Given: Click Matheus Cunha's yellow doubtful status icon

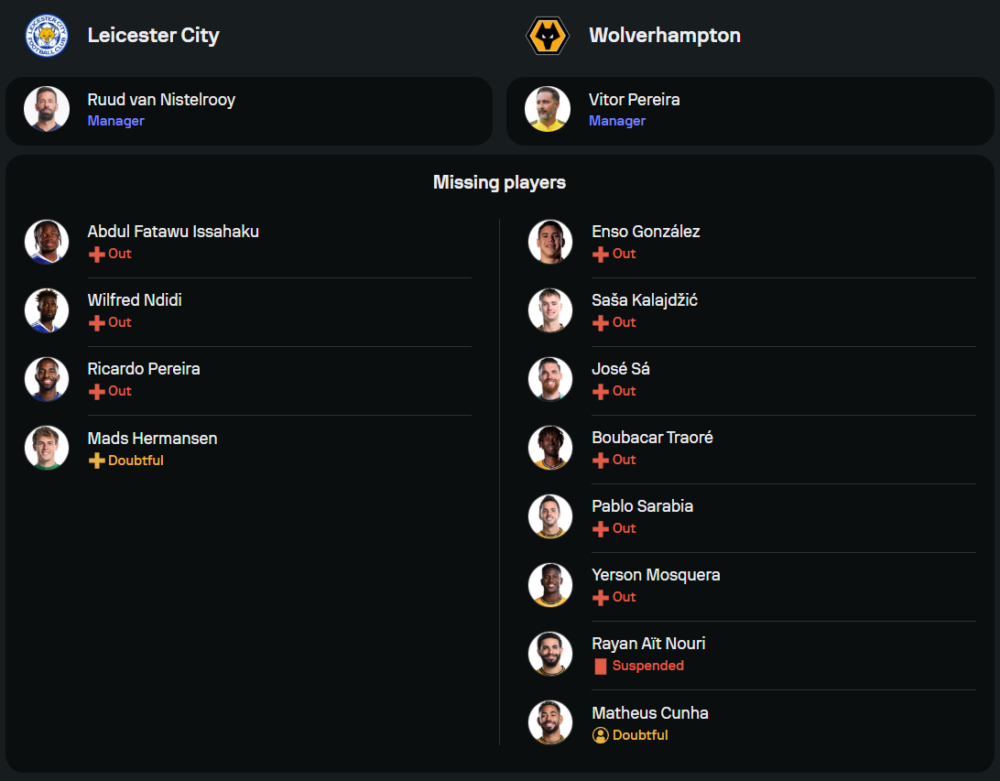Looking at the screenshot, I should pyautogui.click(x=600, y=735).
